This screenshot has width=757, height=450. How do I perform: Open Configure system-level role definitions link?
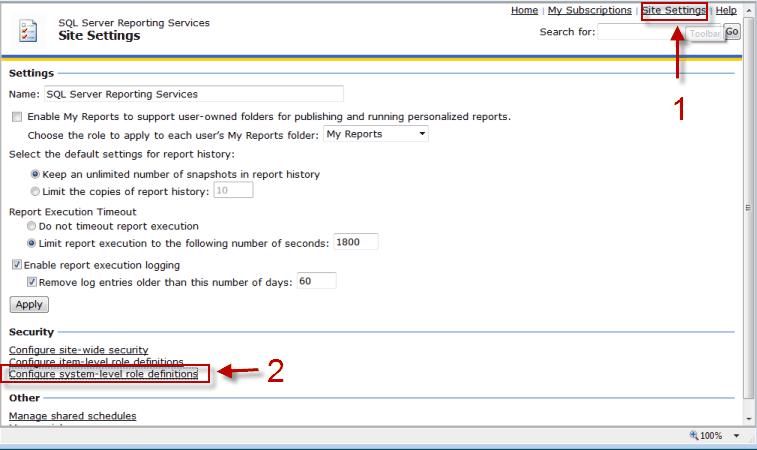tap(103, 374)
